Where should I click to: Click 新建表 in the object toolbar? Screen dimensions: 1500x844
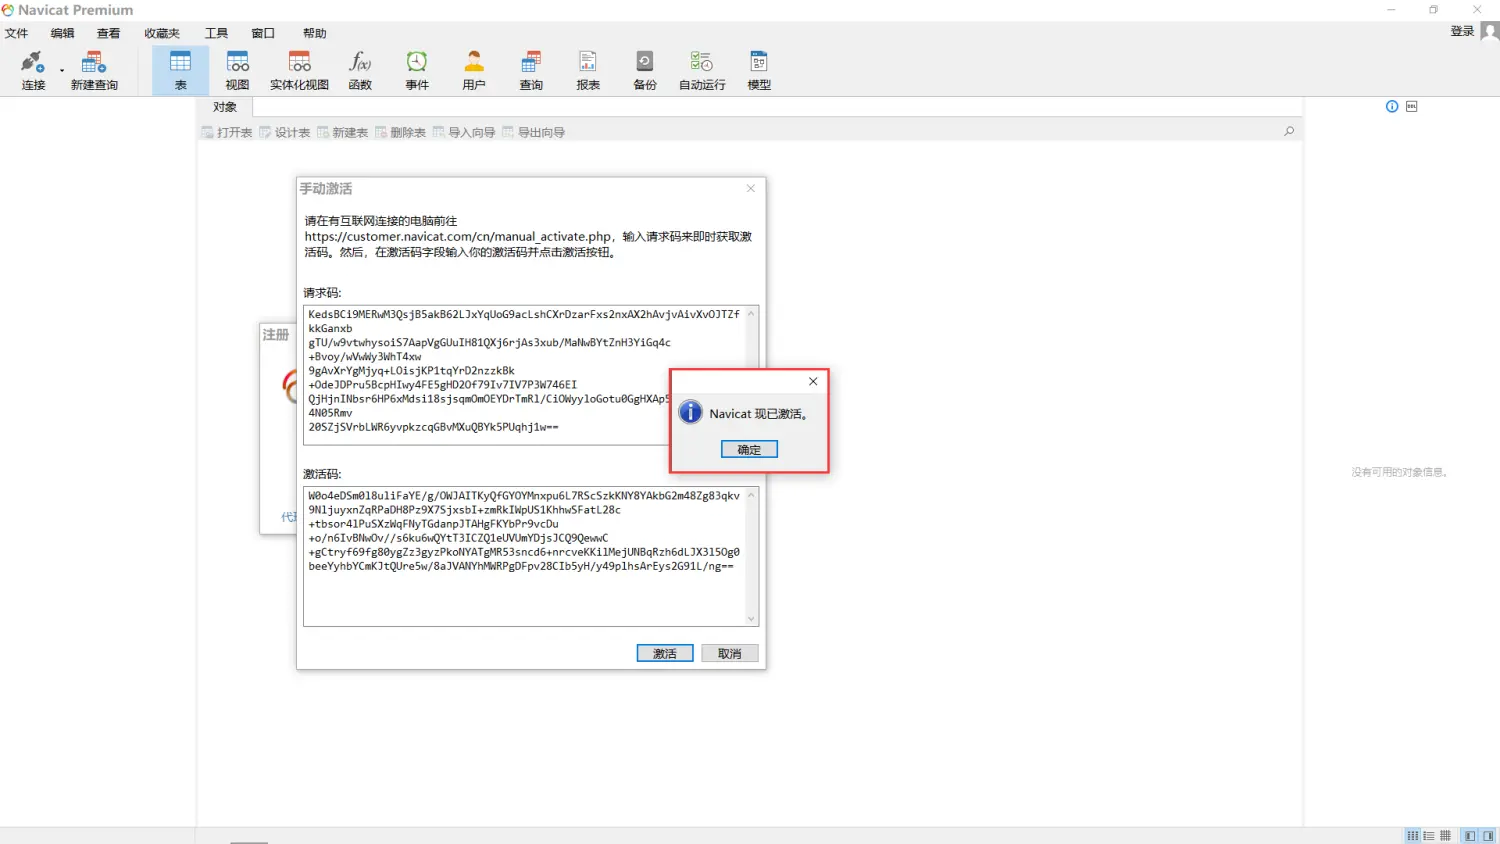click(x=343, y=132)
